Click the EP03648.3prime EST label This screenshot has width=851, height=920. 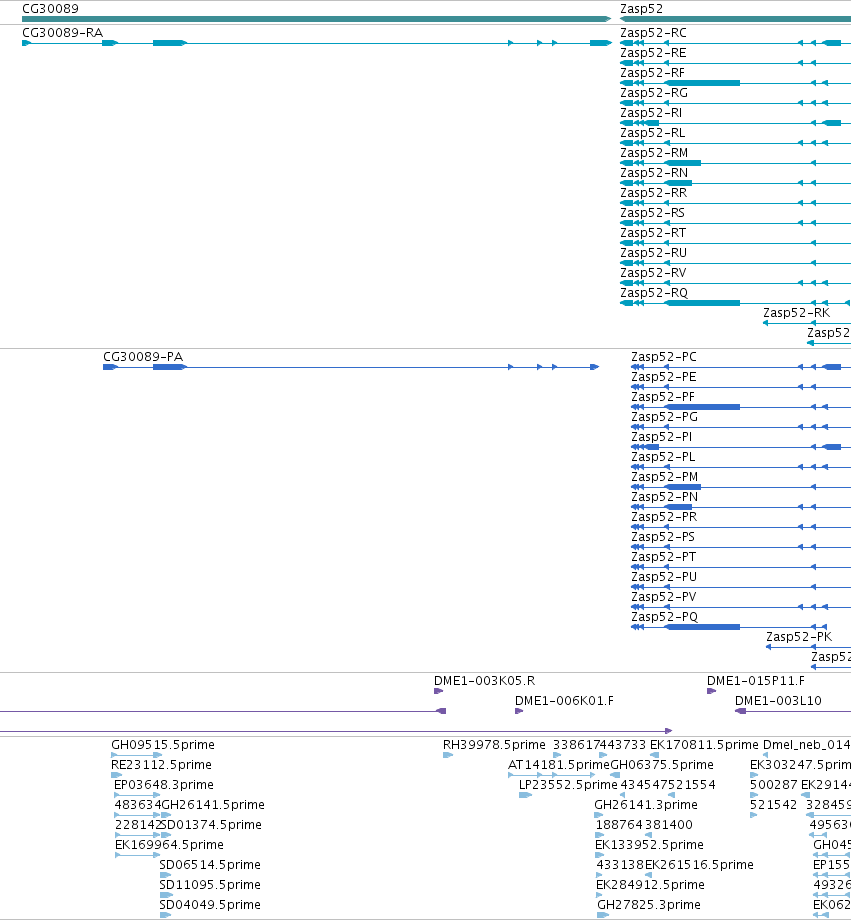coord(164,784)
